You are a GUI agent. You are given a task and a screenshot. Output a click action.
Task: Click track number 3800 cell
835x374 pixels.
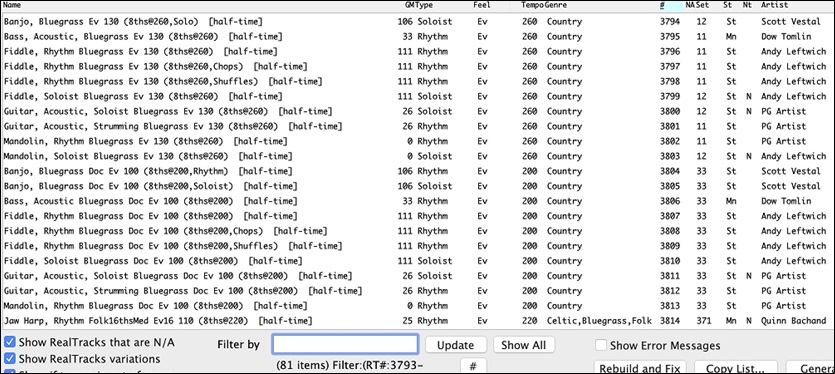pyautogui.click(x=670, y=111)
